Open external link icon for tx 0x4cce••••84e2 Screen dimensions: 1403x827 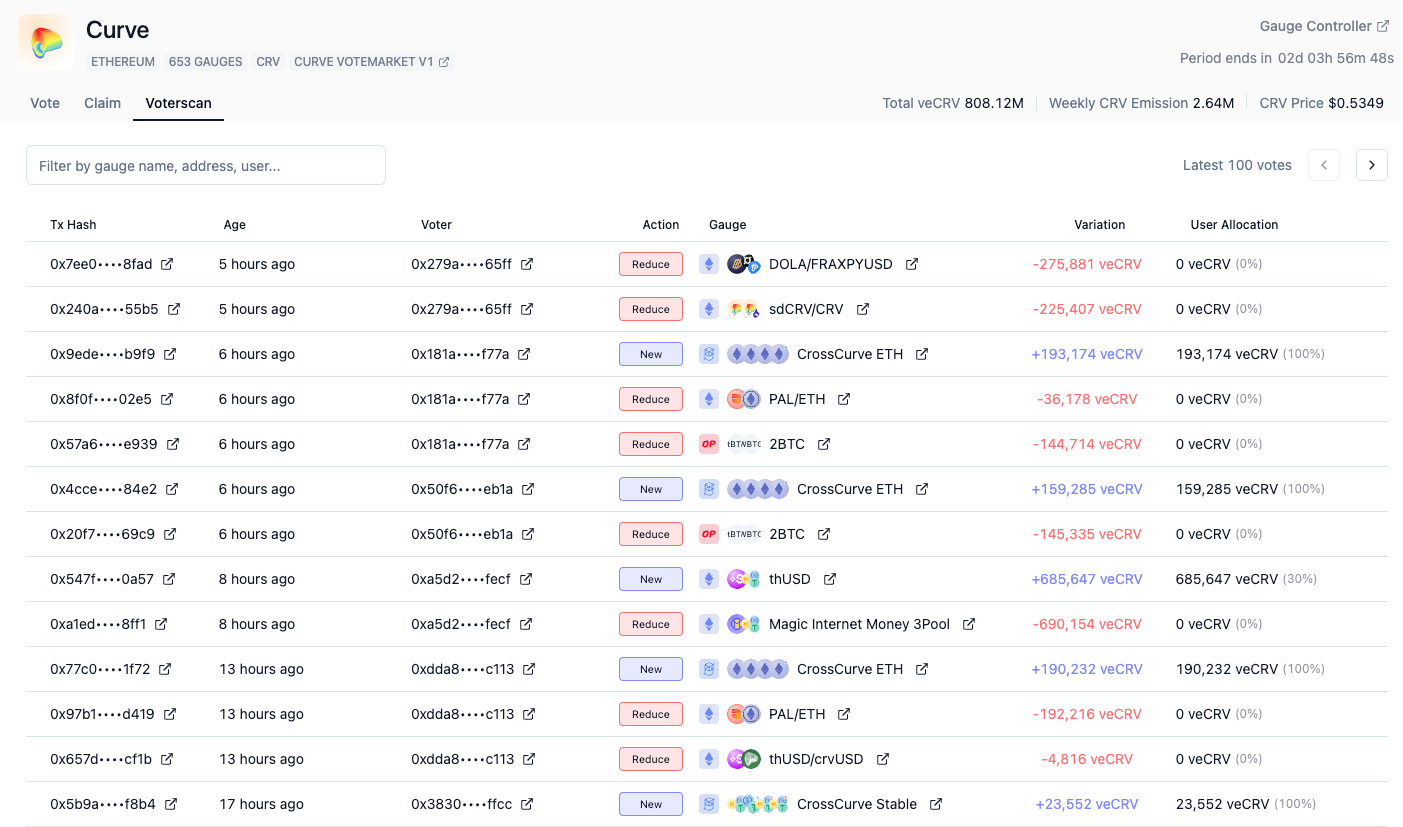(x=172, y=489)
